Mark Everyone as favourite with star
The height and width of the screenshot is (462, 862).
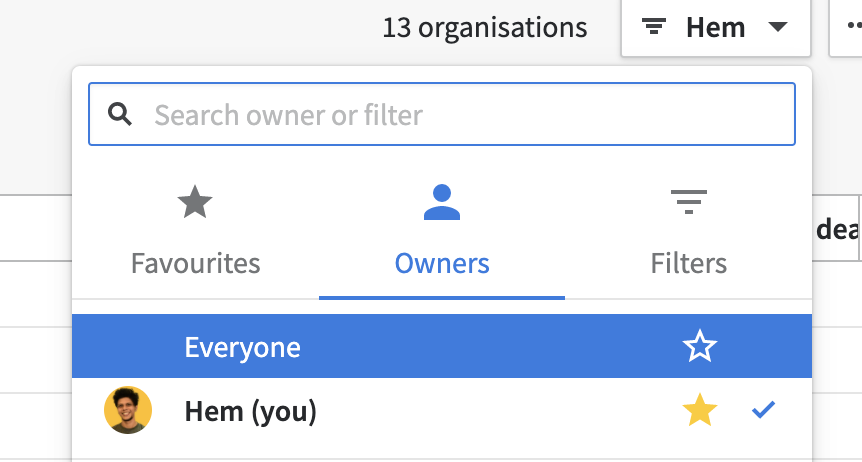click(x=699, y=346)
